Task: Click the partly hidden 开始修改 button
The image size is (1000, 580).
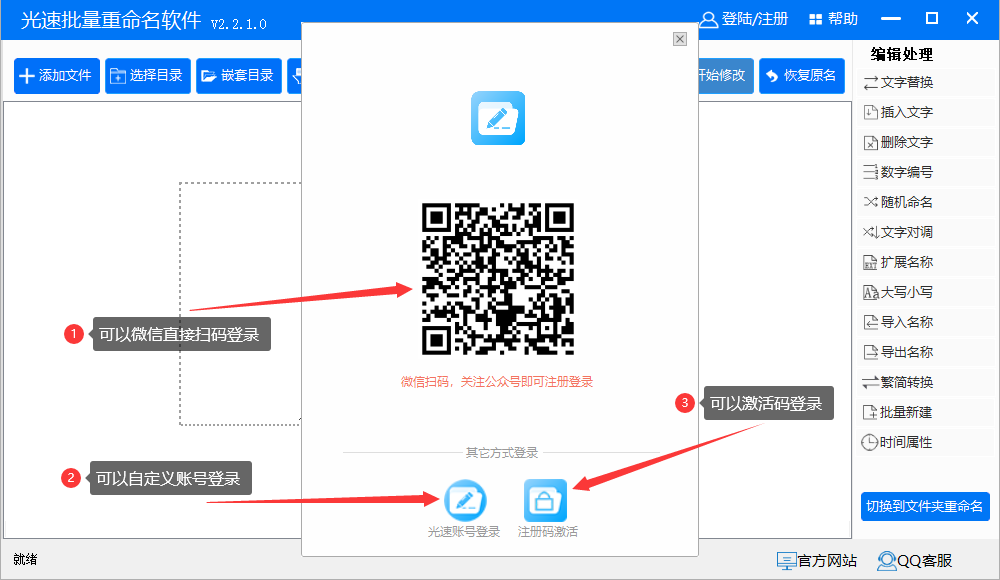Action: coord(726,76)
